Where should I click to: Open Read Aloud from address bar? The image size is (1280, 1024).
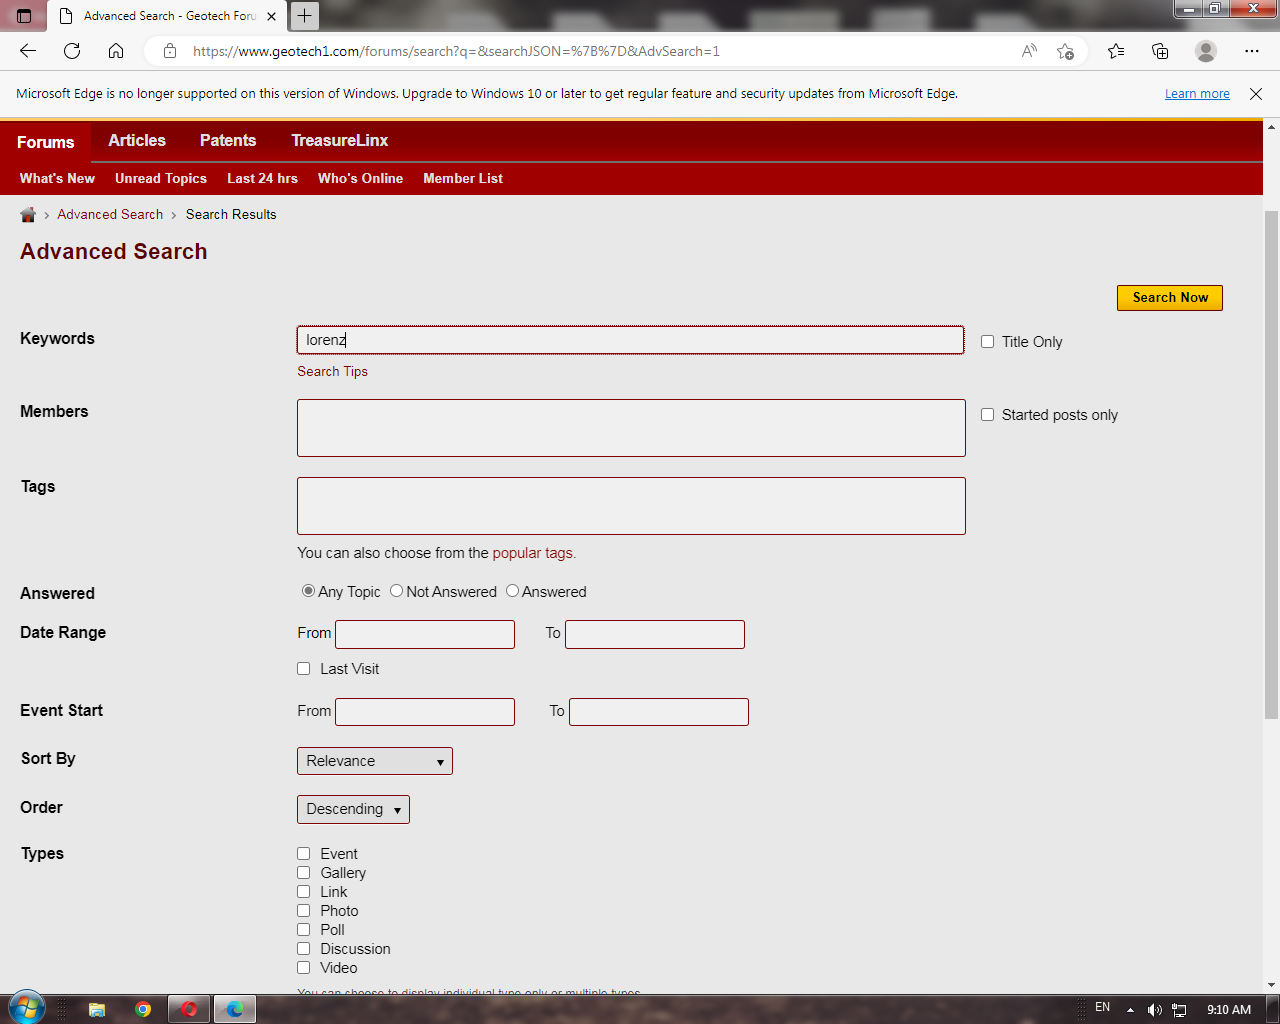[x=1029, y=51]
